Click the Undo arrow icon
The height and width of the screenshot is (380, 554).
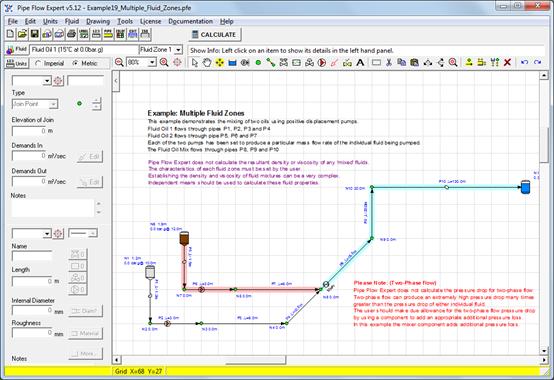[x=524, y=63]
